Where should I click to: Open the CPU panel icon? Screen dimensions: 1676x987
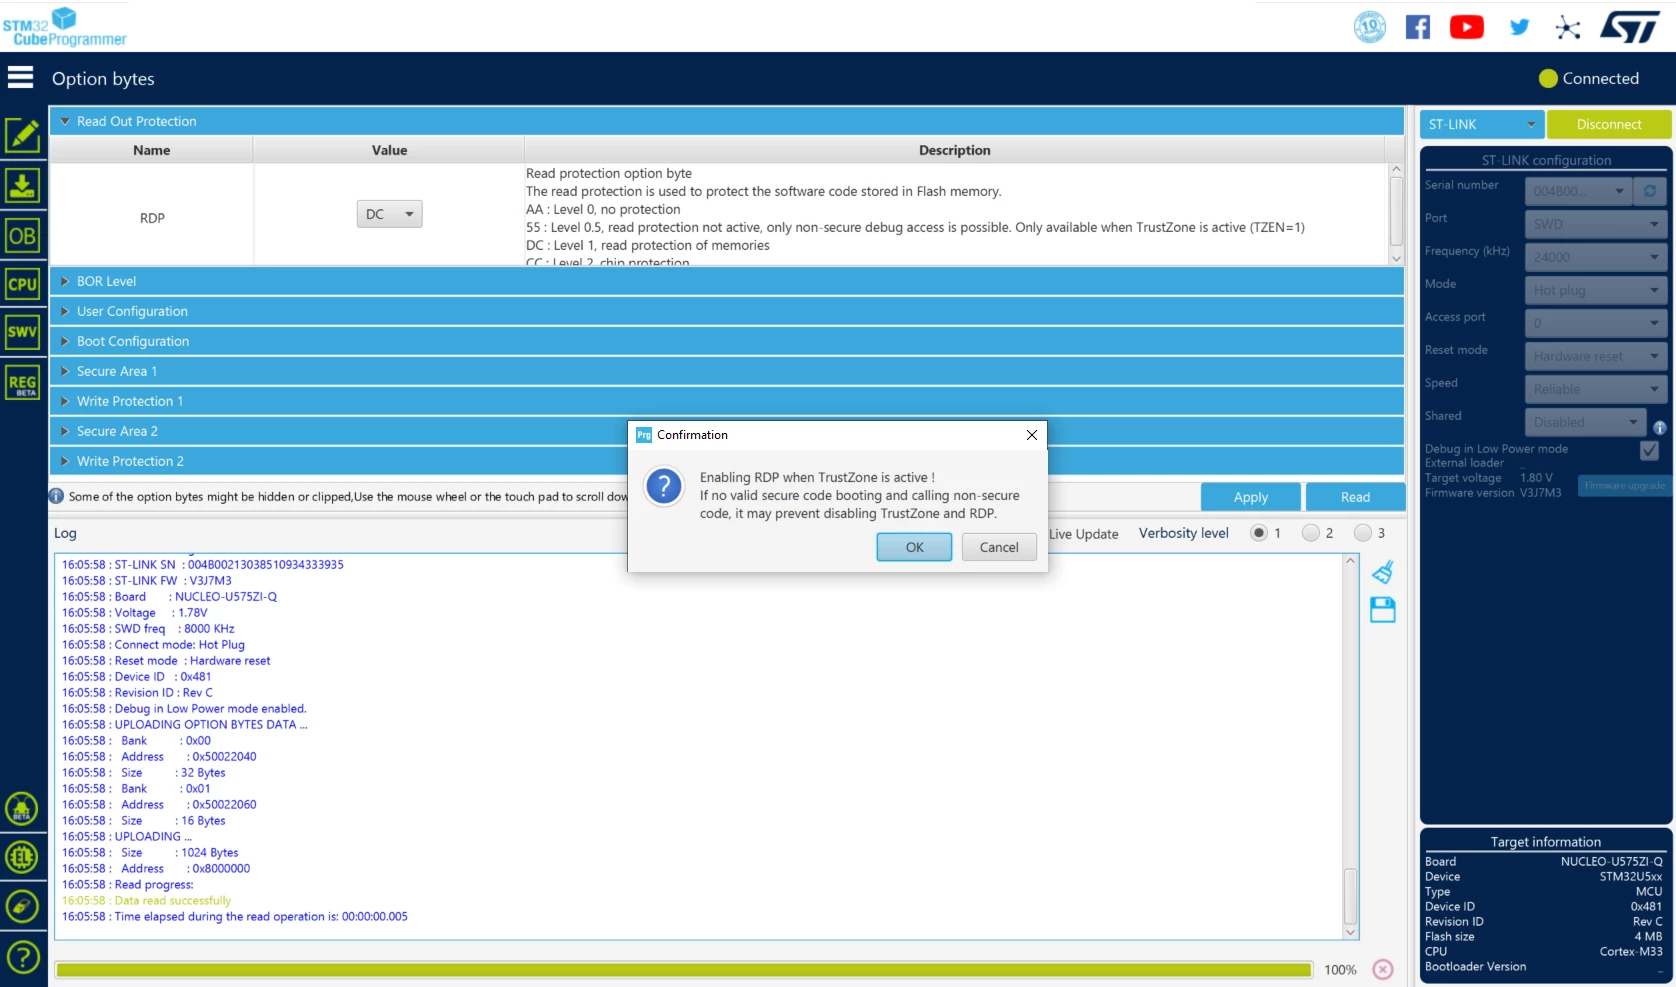click(x=23, y=284)
